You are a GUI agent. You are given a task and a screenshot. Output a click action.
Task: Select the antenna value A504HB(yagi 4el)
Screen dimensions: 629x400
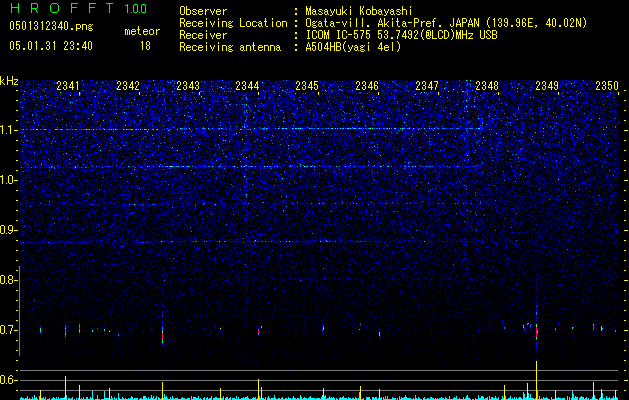coord(353,47)
